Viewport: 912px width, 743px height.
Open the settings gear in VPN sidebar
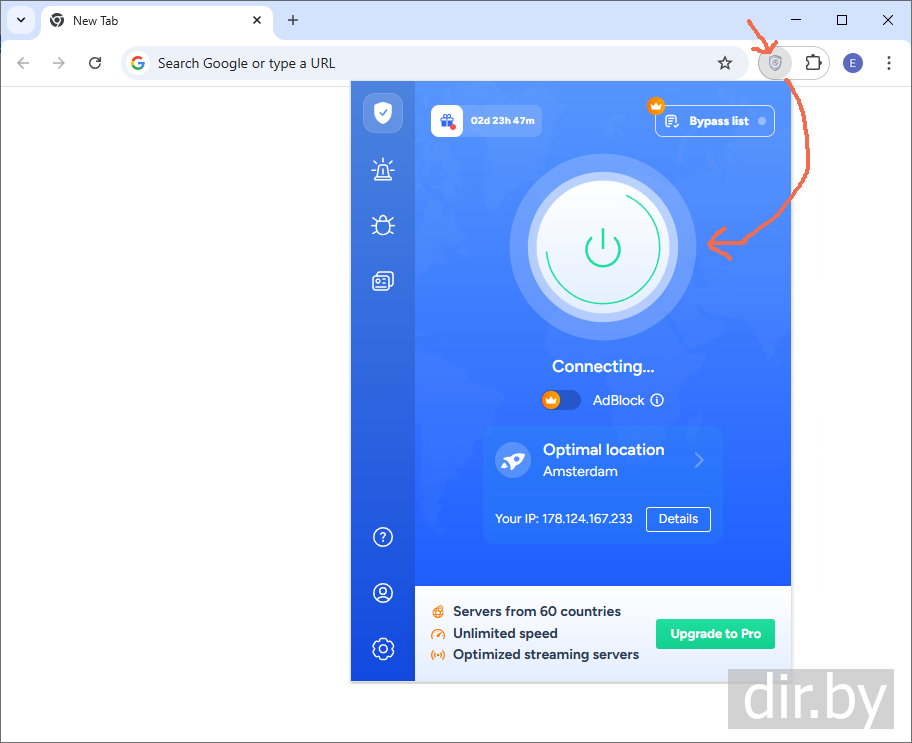point(383,649)
